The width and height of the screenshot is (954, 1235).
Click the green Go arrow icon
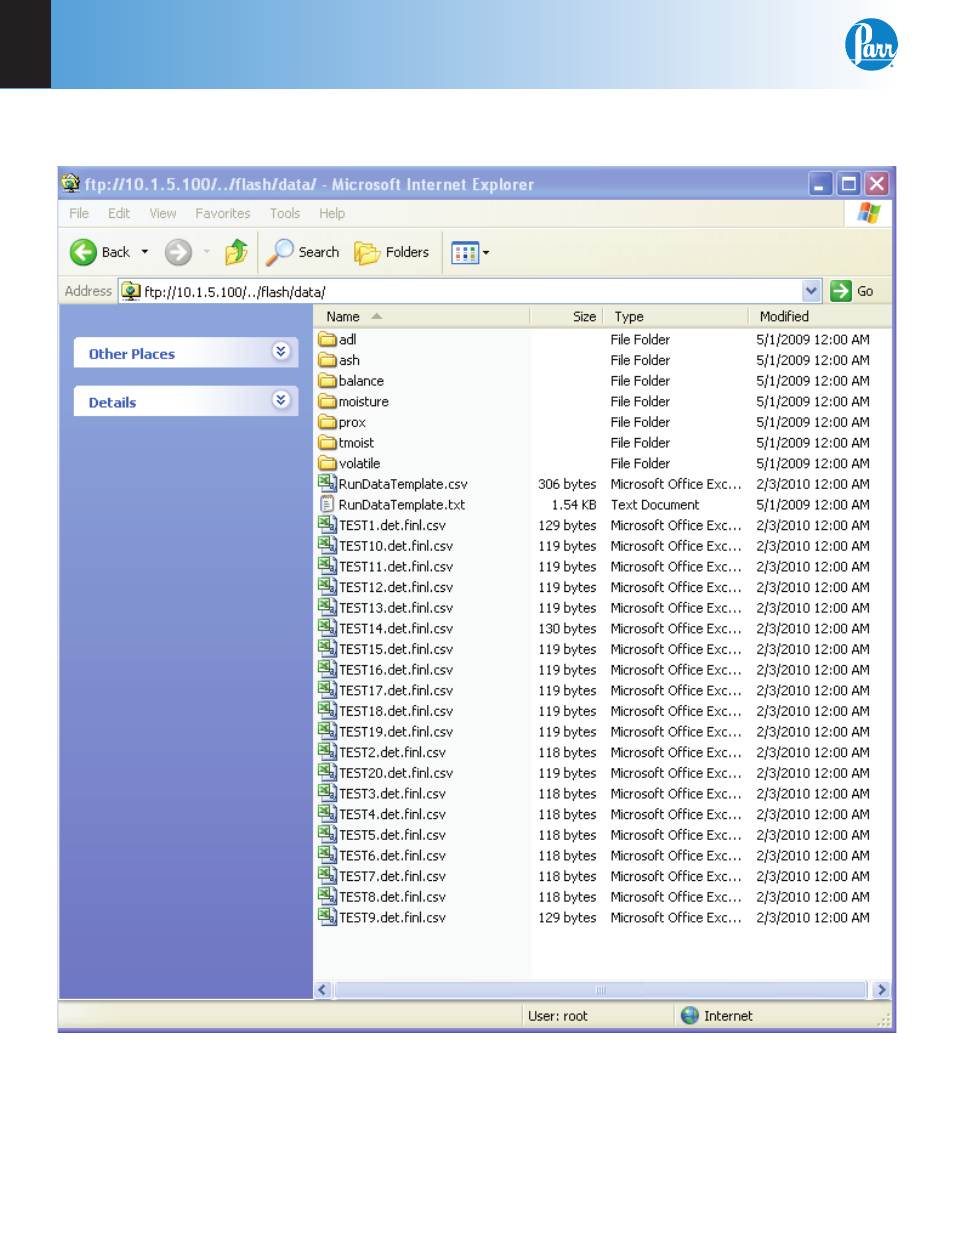(840, 291)
